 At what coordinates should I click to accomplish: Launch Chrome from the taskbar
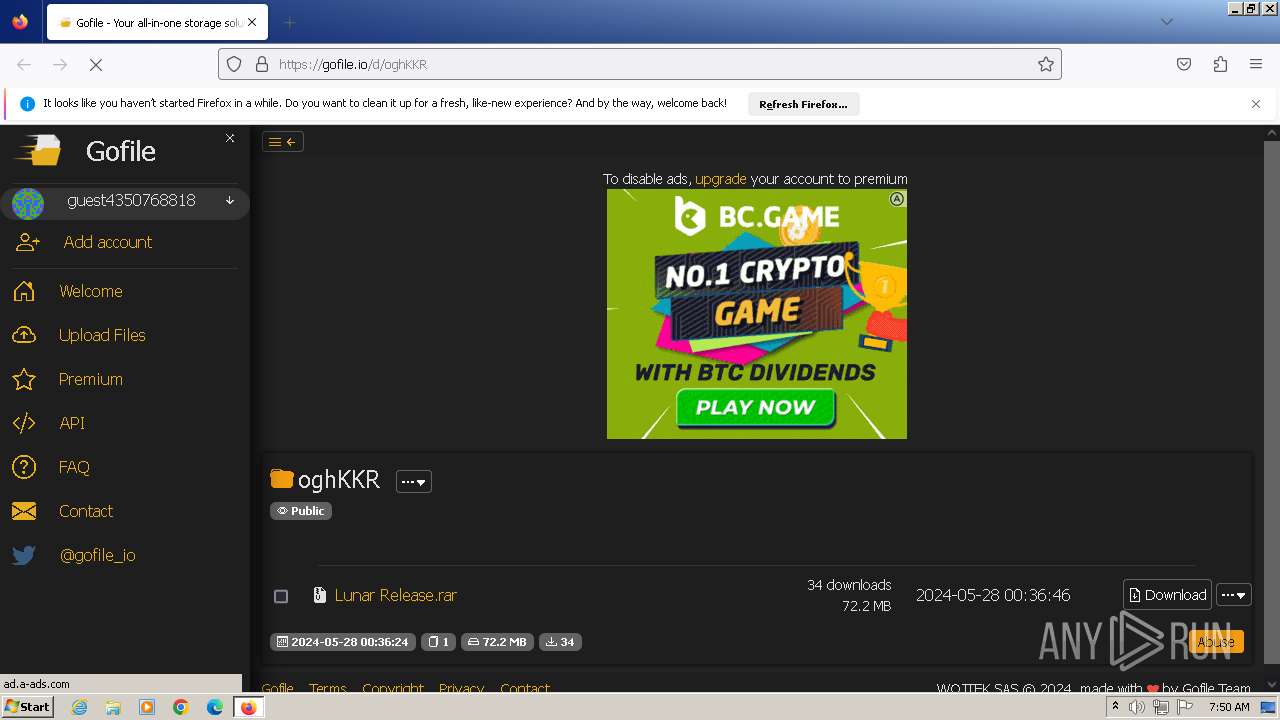click(181, 707)
